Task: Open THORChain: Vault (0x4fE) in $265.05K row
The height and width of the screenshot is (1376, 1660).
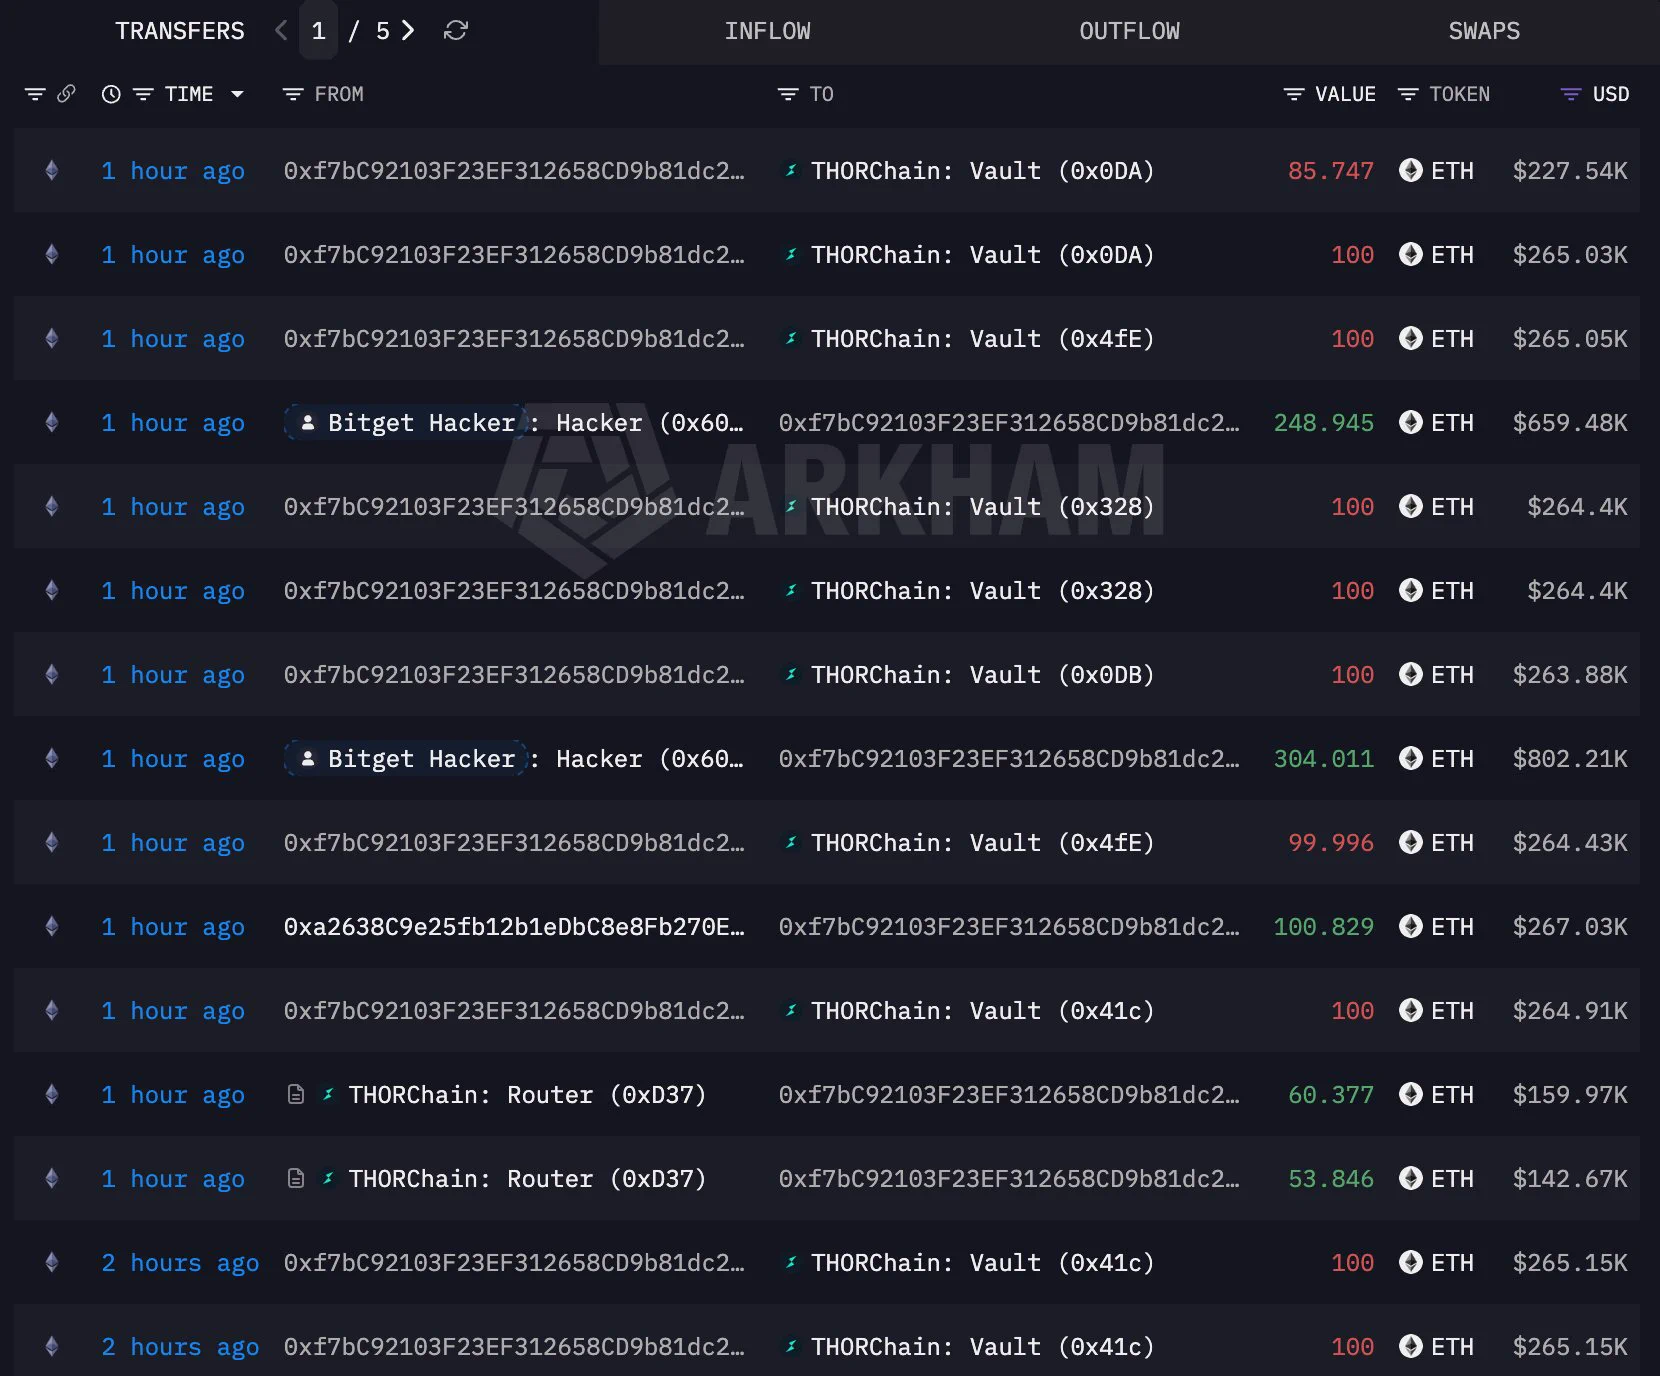Action: 983,339
